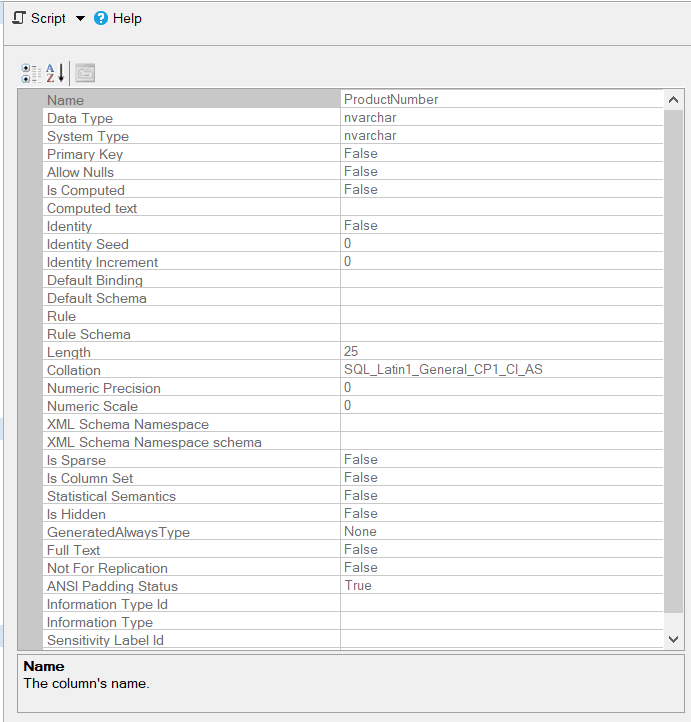
Task: Click the vertical scrollbar thumb
Action: point(673,361)
